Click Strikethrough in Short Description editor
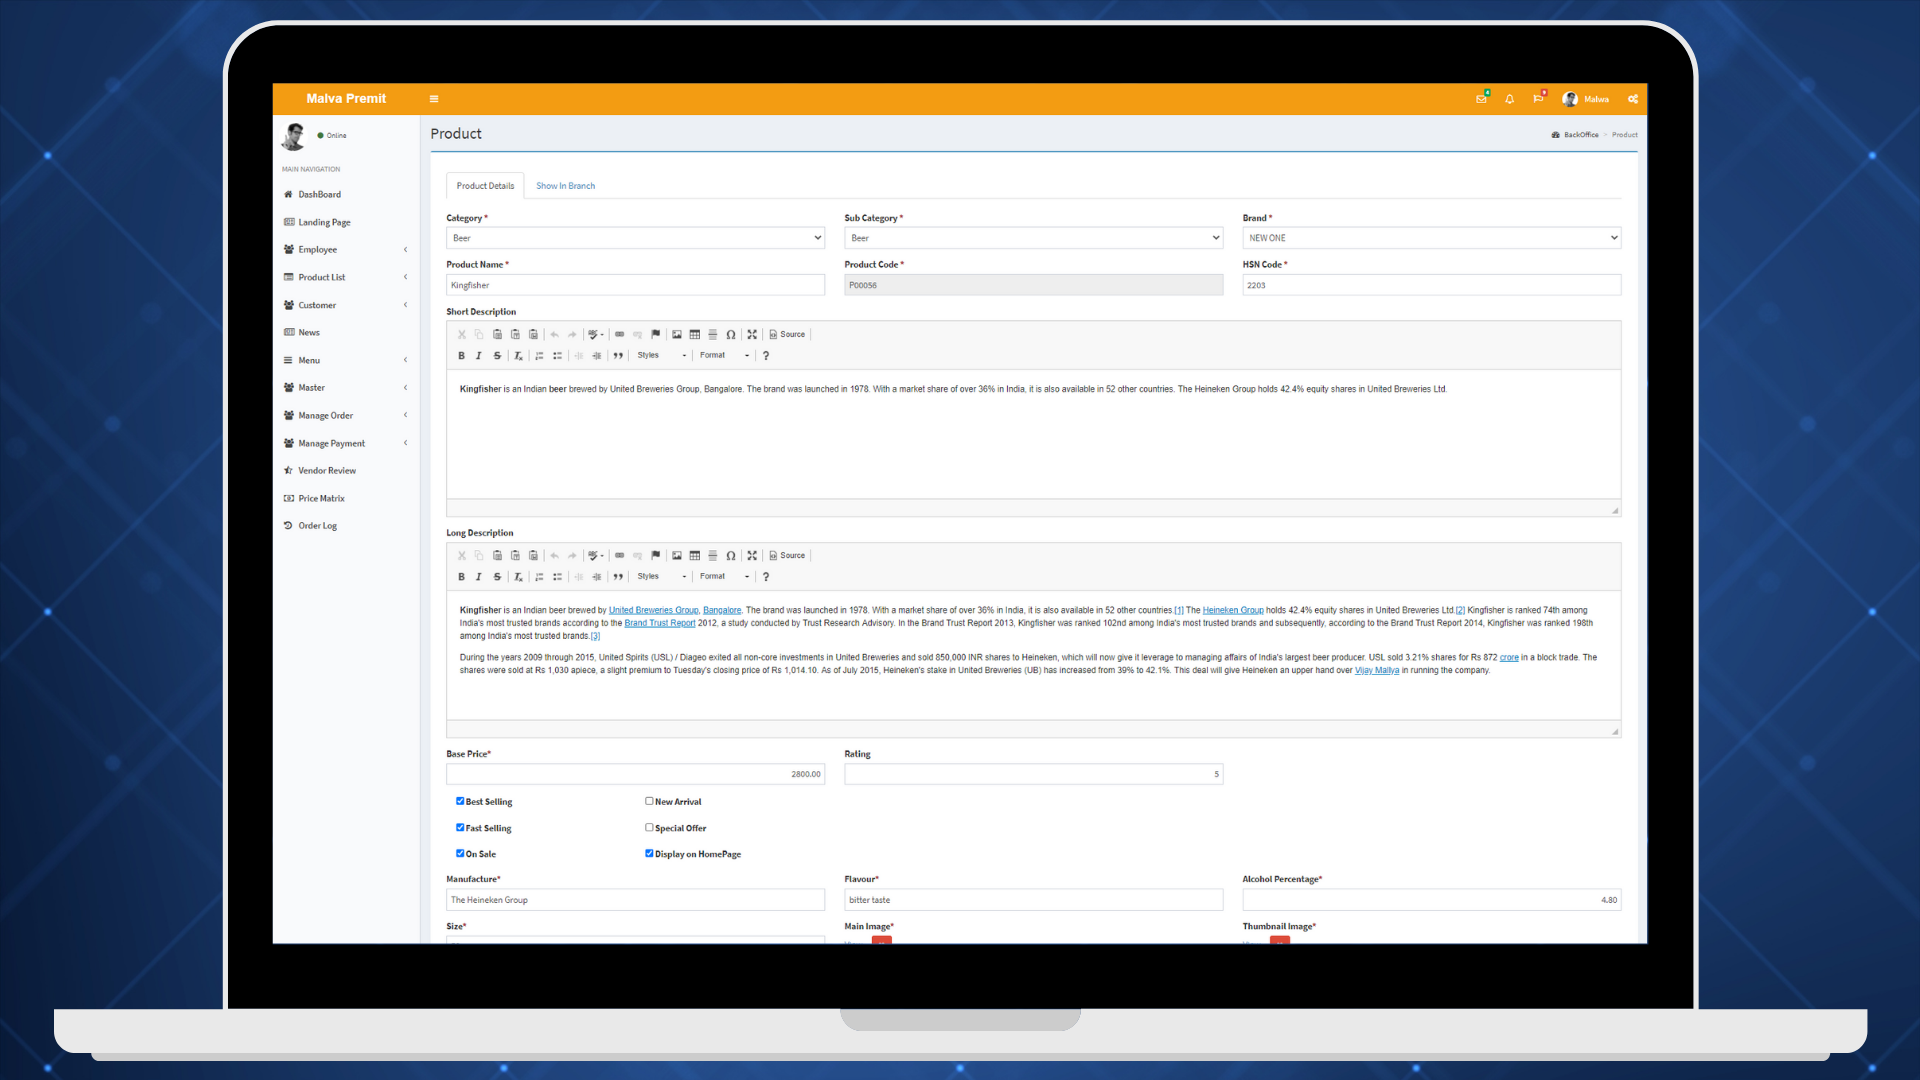The width and height of the screenshot is (1920, 1080). (x=497, y=356)
